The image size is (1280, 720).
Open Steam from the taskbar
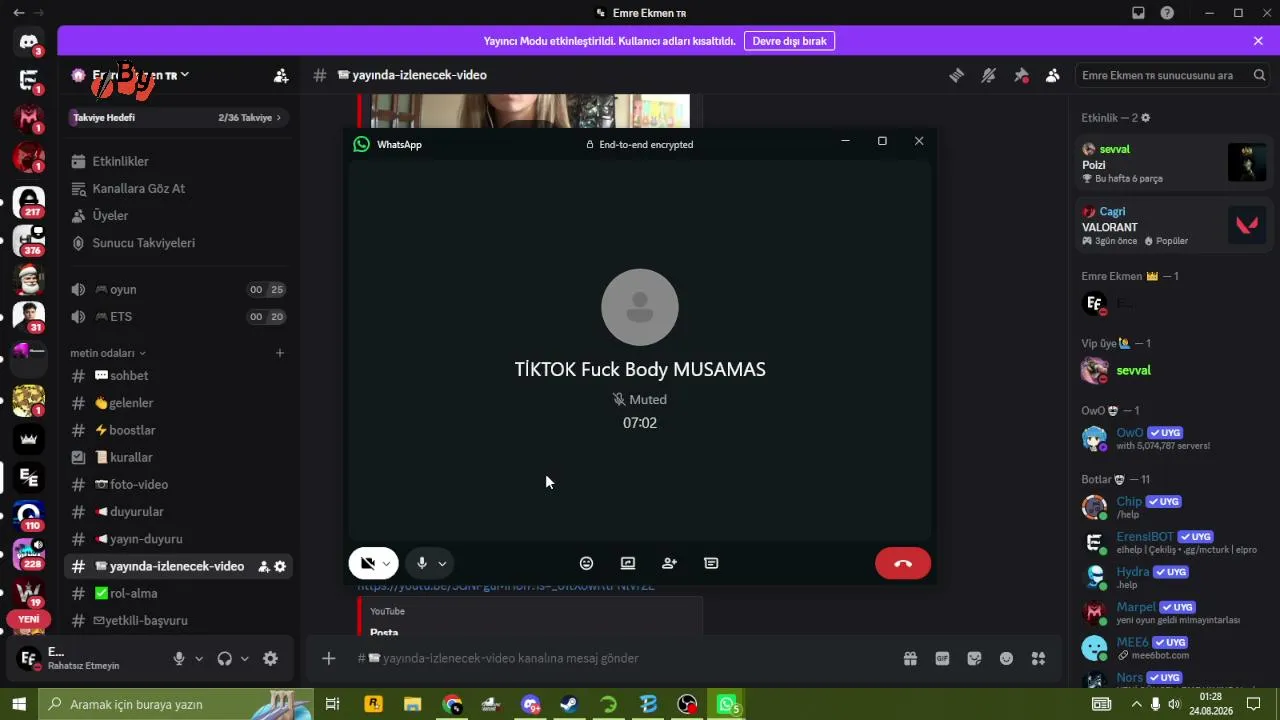click(568, 704)
